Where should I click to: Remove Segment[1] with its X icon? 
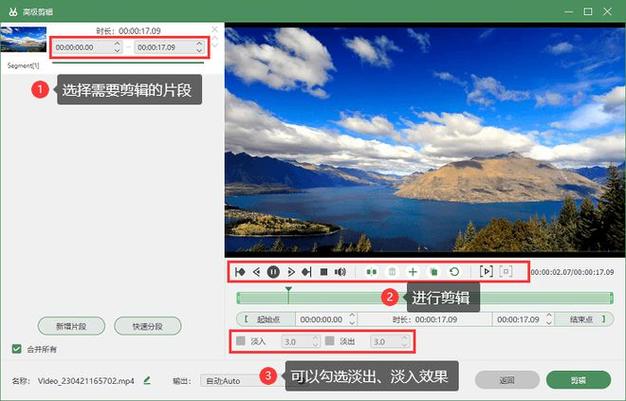pyautogui.click(x=215, y=29)
